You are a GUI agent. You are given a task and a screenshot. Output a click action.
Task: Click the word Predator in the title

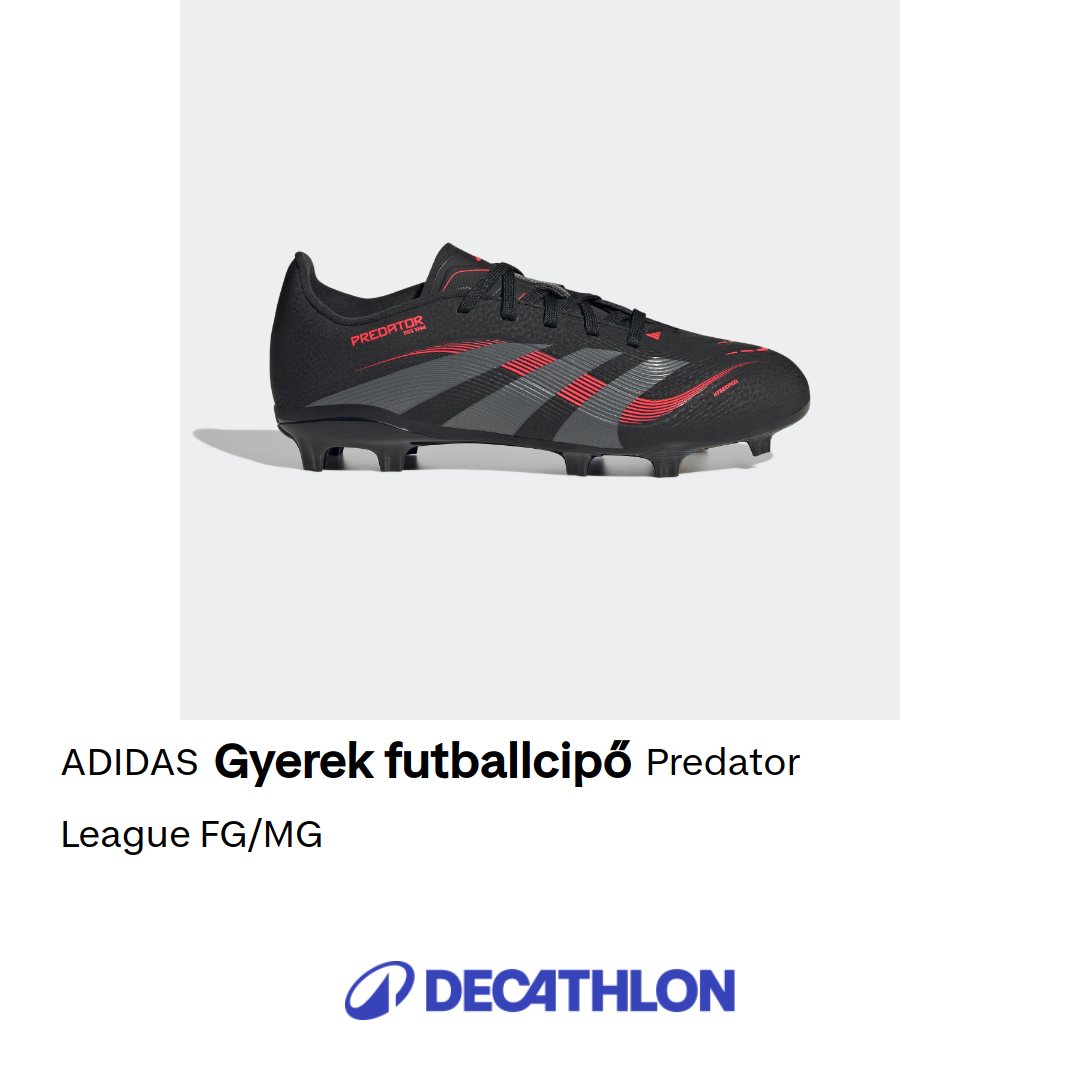pos(723,762)
